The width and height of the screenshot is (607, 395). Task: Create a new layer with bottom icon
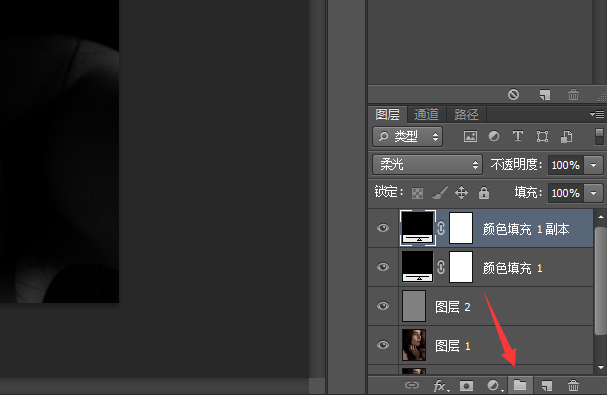[x=547, y=385]
